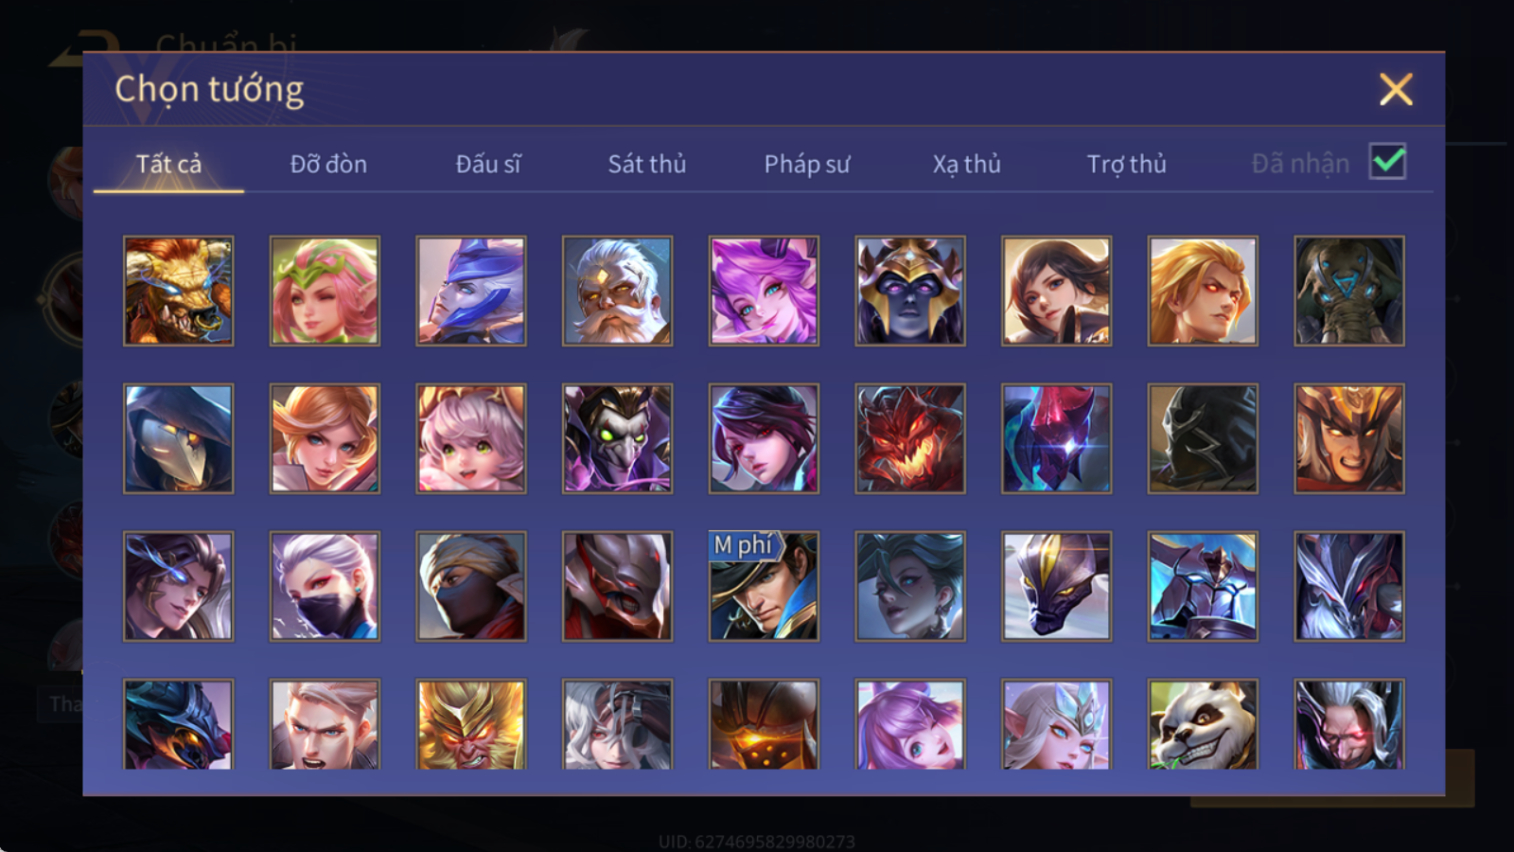Viewport: 1514px width, 852px height.
Task: Select the plague doctor masked hero
Action: coord(178,439)
